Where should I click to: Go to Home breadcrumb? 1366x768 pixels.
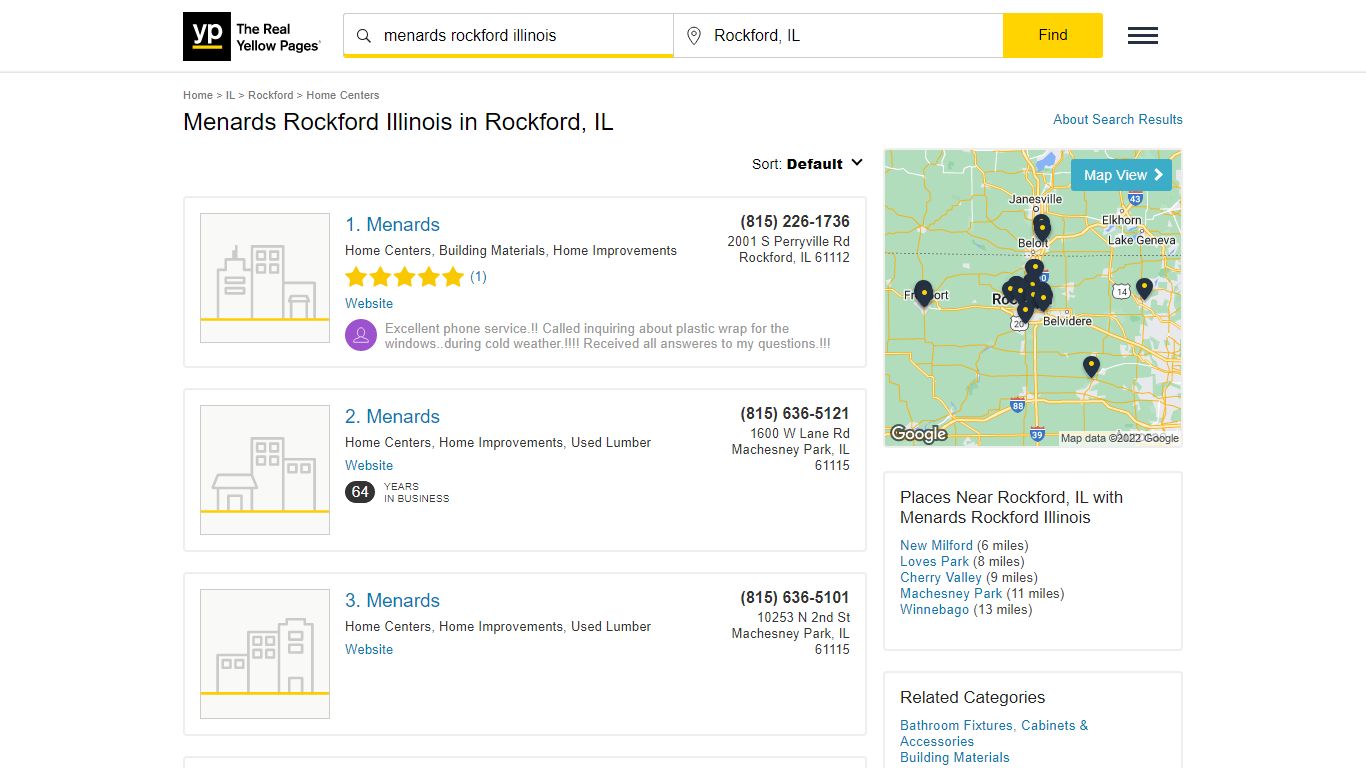(x=198, y=95)
